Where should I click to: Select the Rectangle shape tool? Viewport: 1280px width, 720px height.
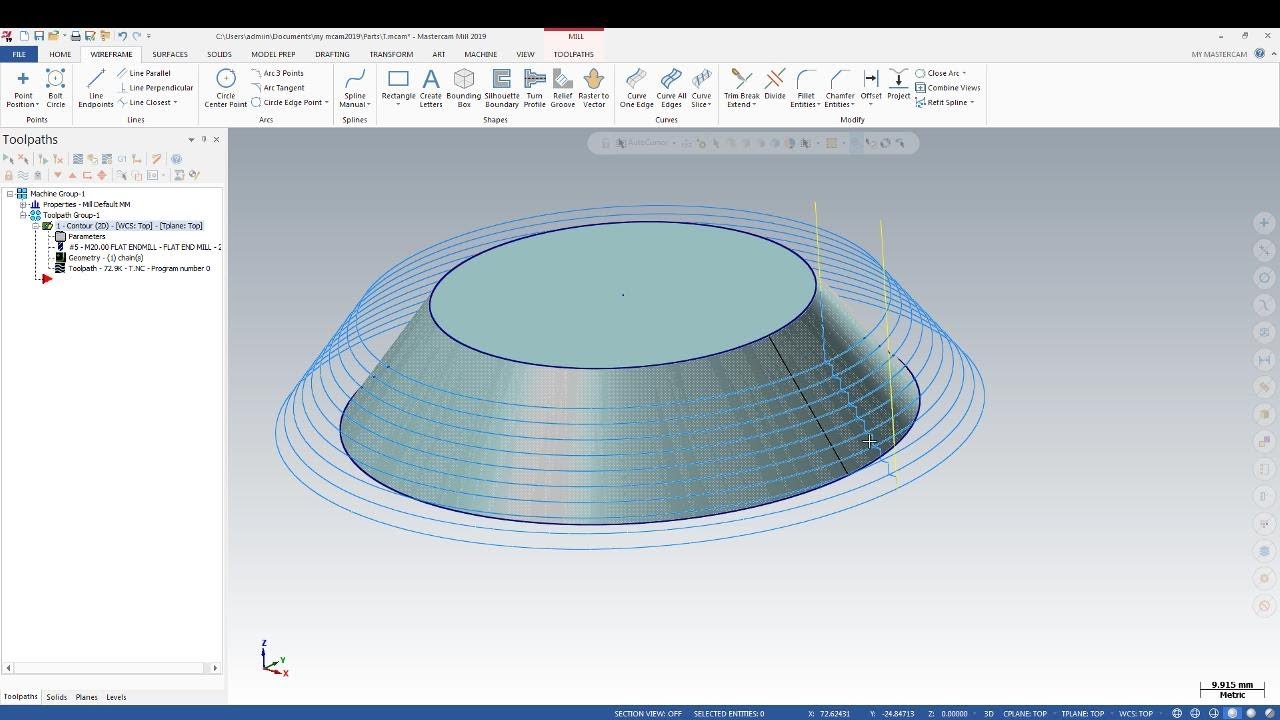[398, 88]
